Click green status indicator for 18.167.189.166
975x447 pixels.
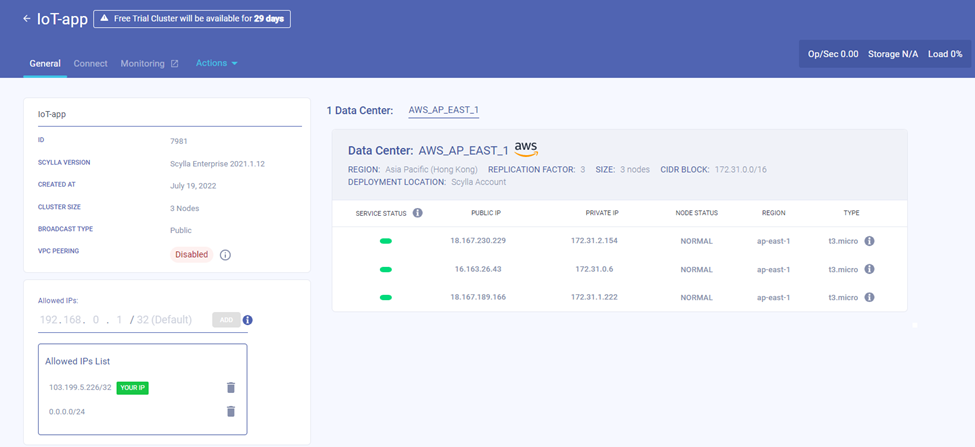pos(386,297)
